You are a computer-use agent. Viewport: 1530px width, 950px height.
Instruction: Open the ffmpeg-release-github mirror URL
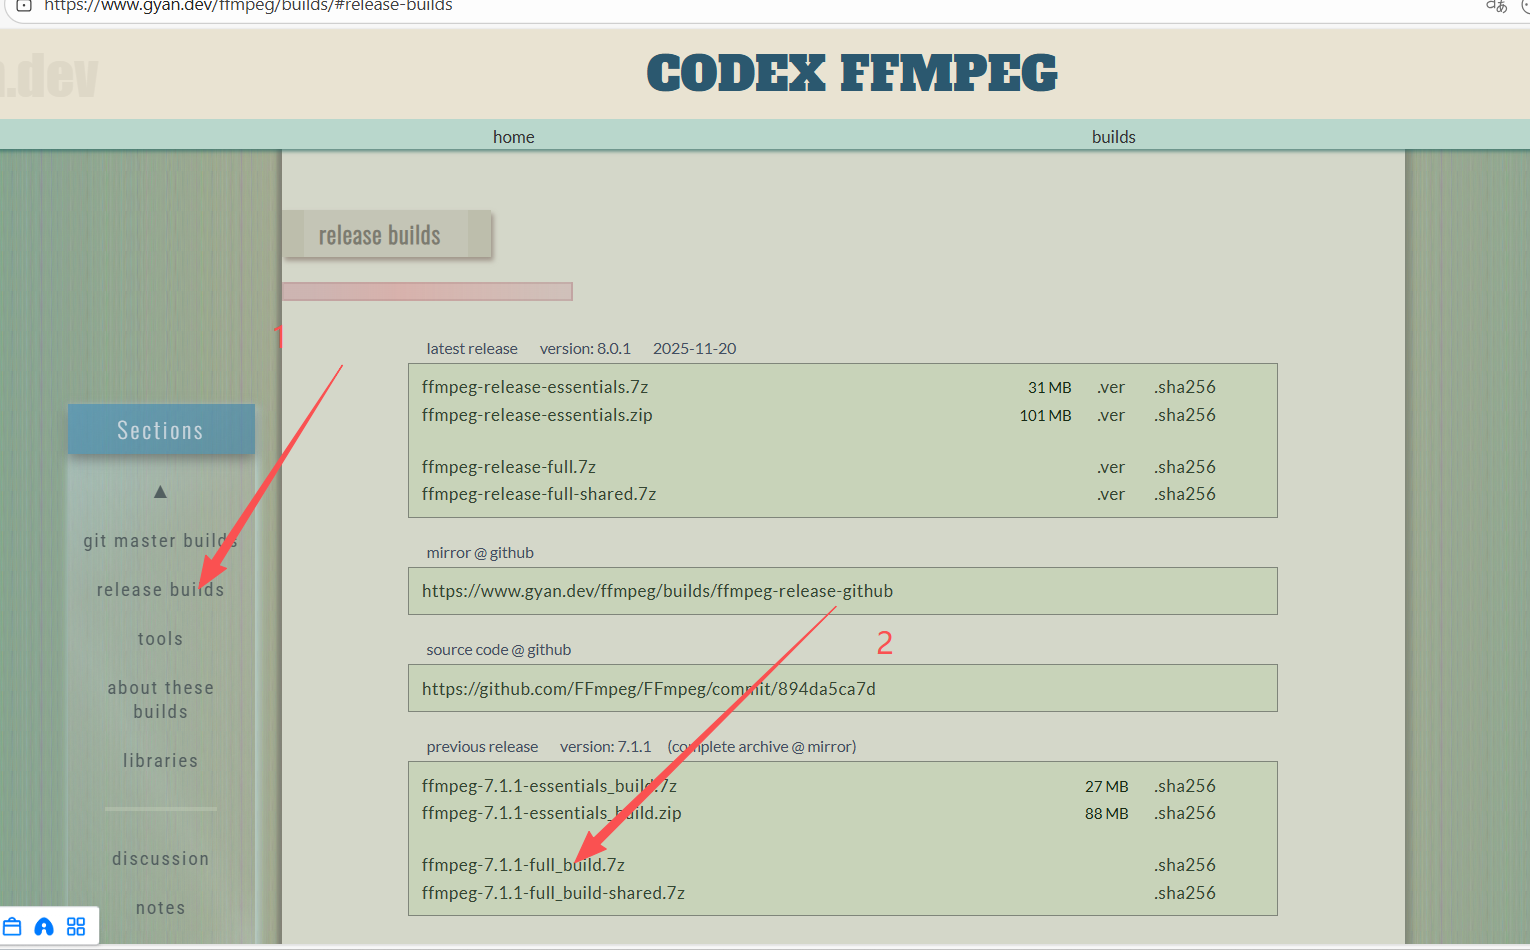pos(657,591)
